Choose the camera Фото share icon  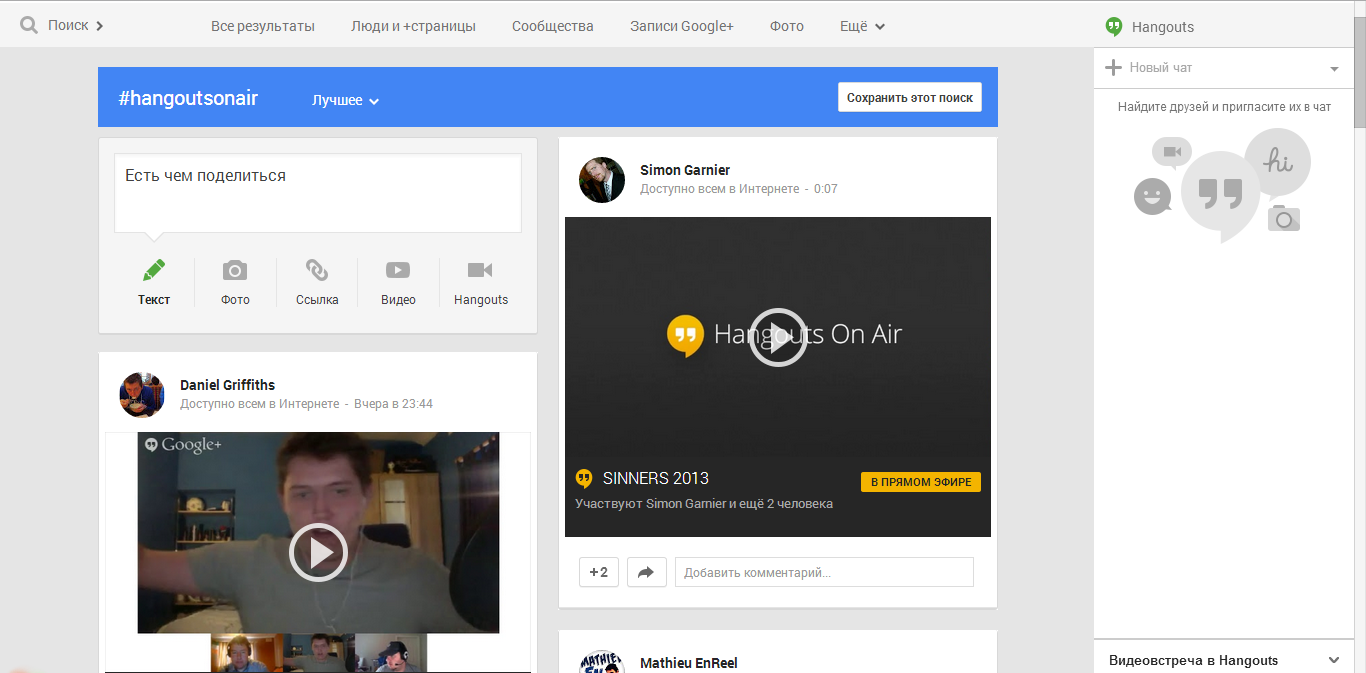(x=235, y=270)
